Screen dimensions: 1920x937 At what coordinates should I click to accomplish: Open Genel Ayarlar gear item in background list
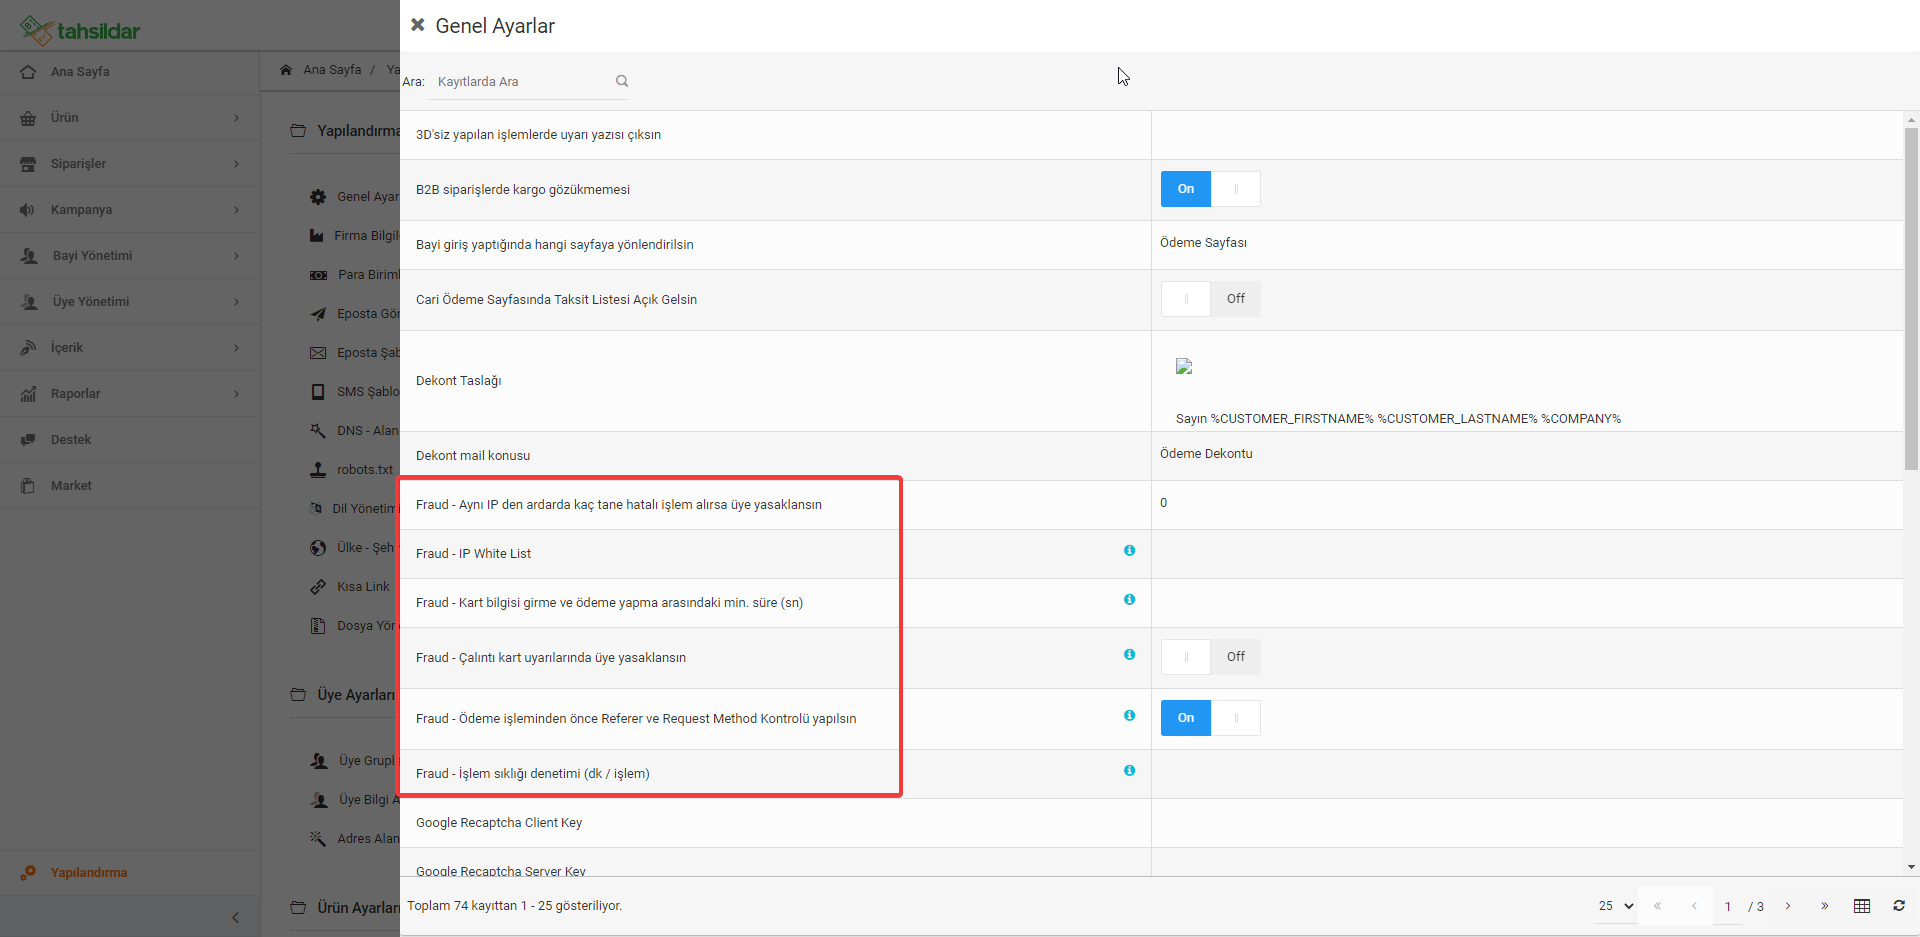[x=354, y=197]
